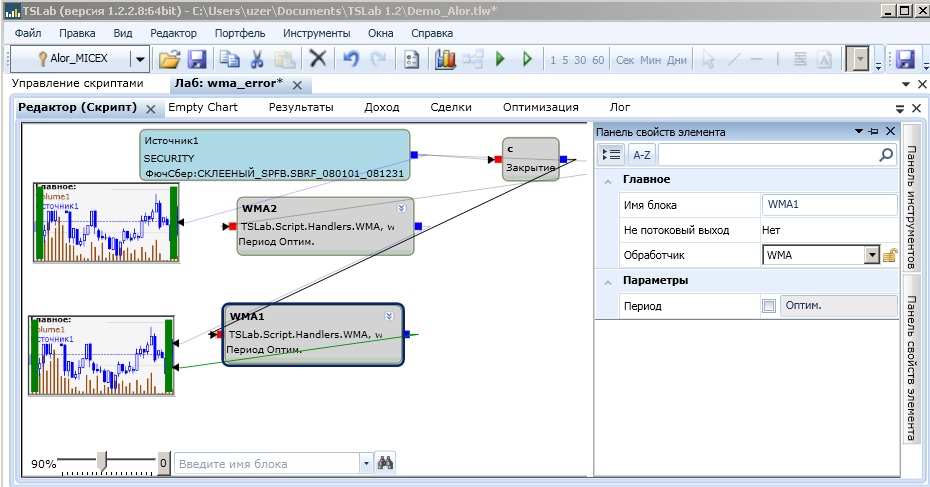Image resolution: width=930 pixels, height=487 pixels.
Task: Collapse the Параметры property section
Action: 607,280
